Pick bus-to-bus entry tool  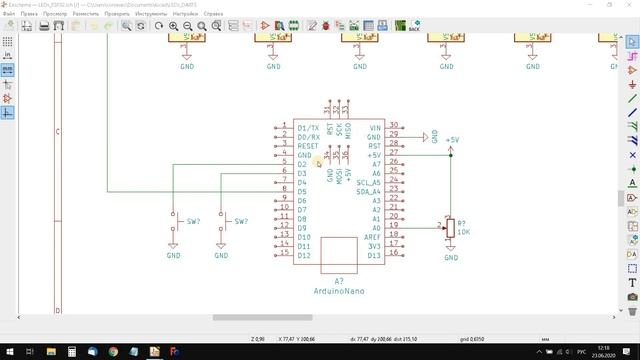(632, 141)
